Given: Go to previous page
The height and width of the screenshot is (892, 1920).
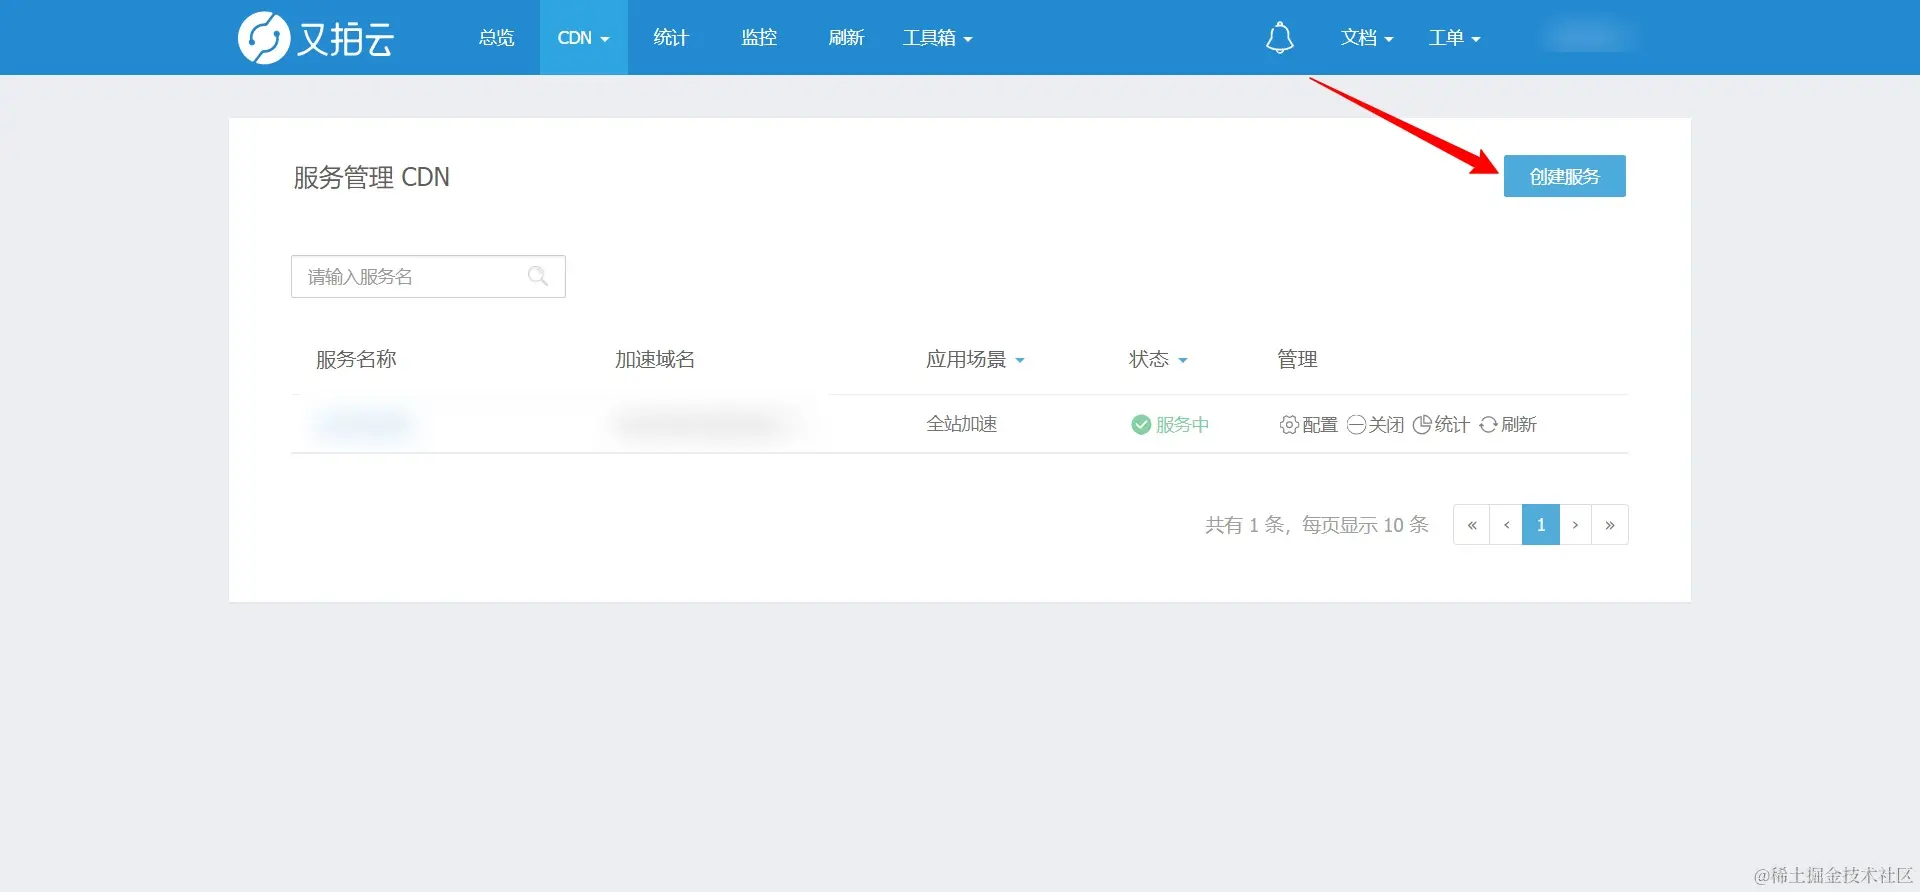Looking at the screenshot, I should click(x=1507, y=525).
